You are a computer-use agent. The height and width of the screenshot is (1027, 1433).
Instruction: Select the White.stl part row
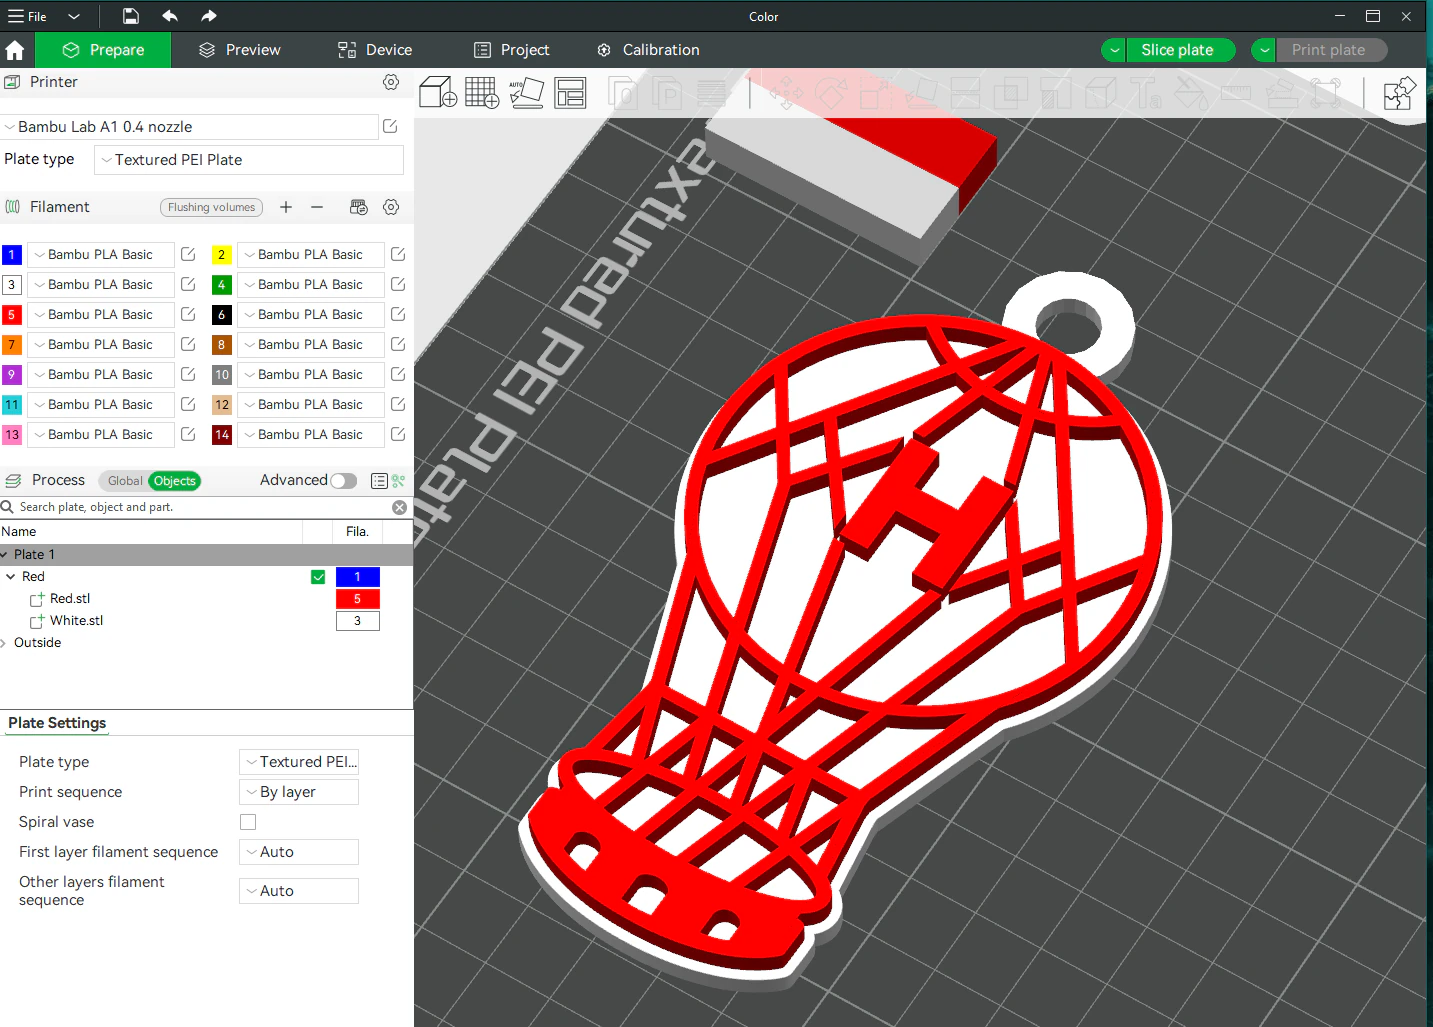point(206,621)
